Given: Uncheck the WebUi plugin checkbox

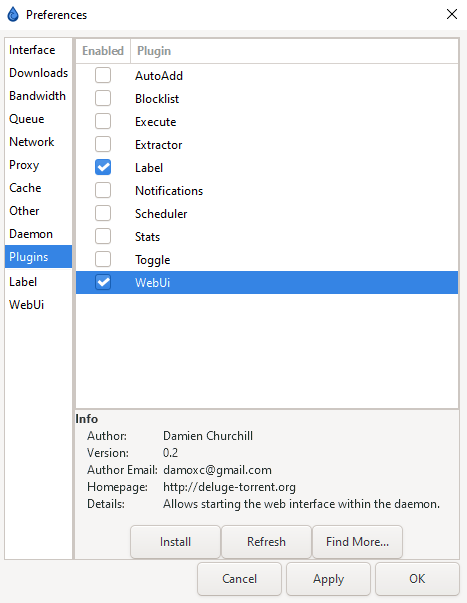Looking at the screenshot, I should (x=103, y=282).
